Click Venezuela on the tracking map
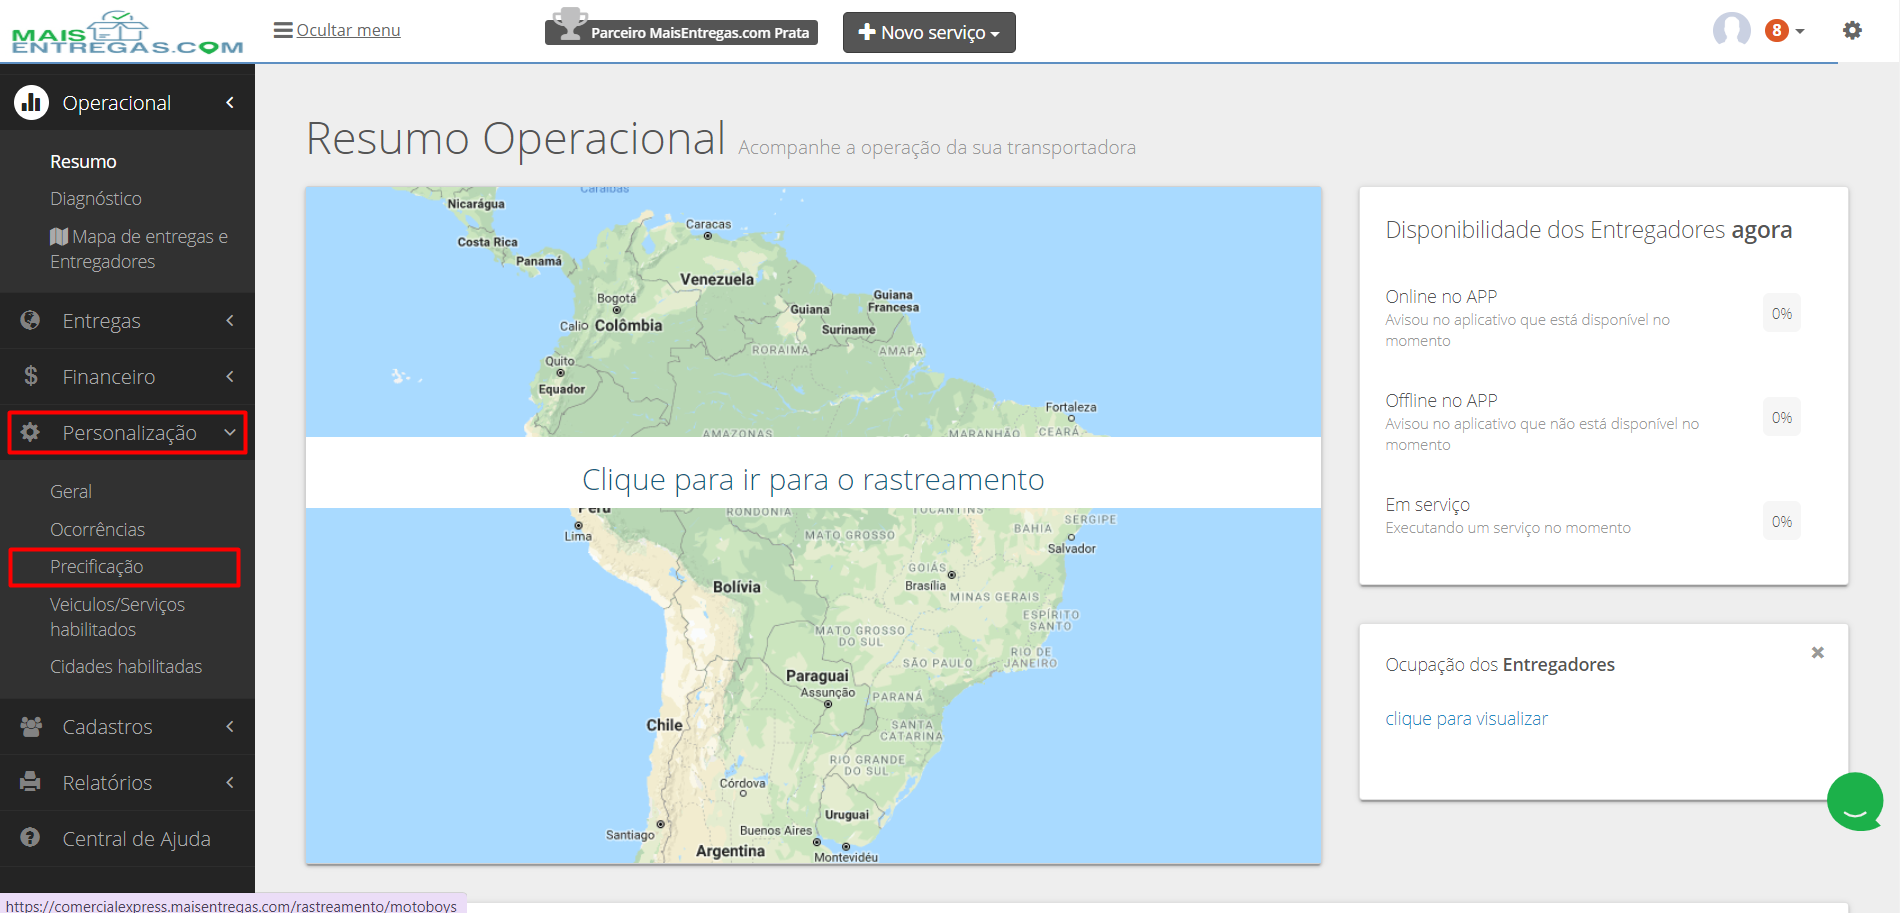 coord(717,279)
